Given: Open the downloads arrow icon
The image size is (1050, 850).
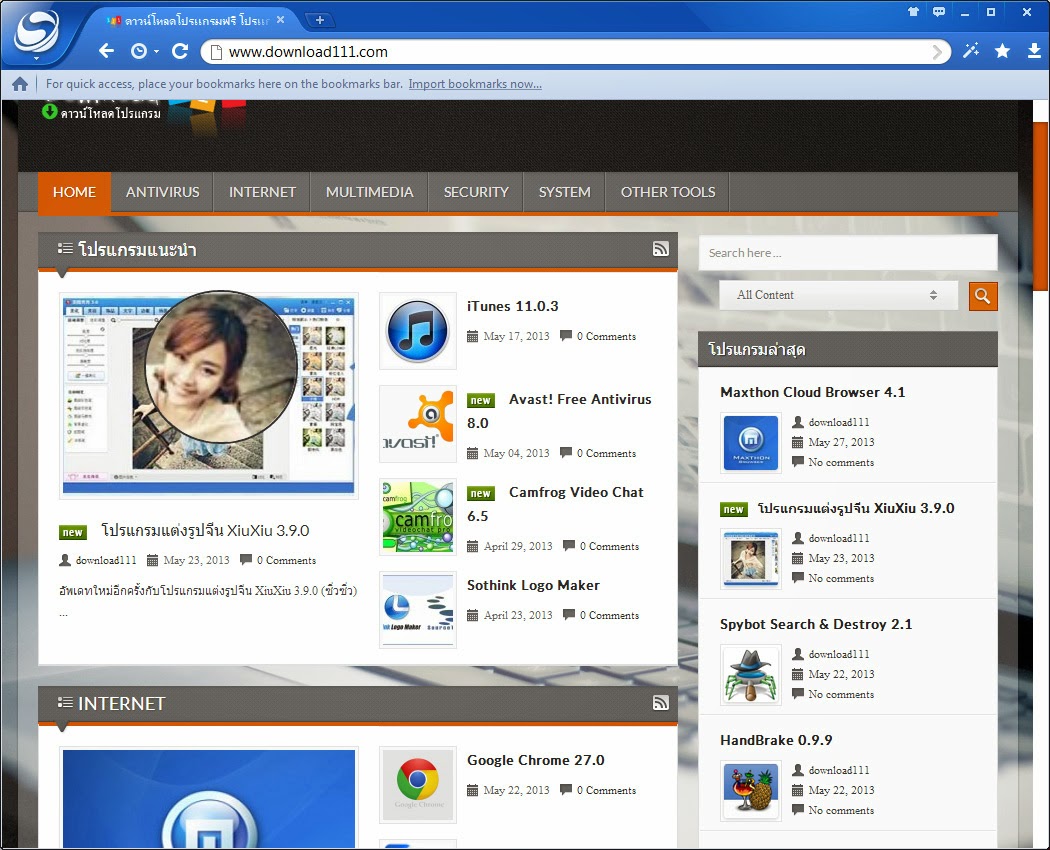Looking at the screenshot, I should pos(1034,51).
